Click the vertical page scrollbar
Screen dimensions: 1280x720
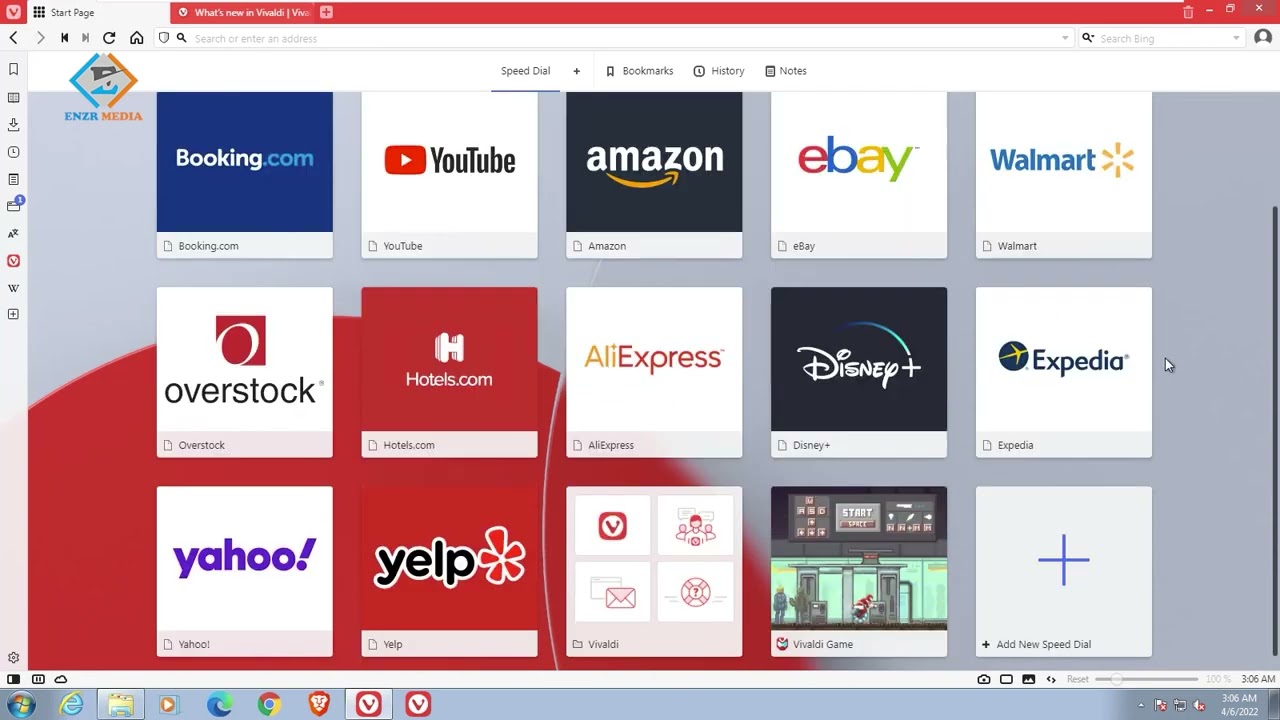[1274, 432]
